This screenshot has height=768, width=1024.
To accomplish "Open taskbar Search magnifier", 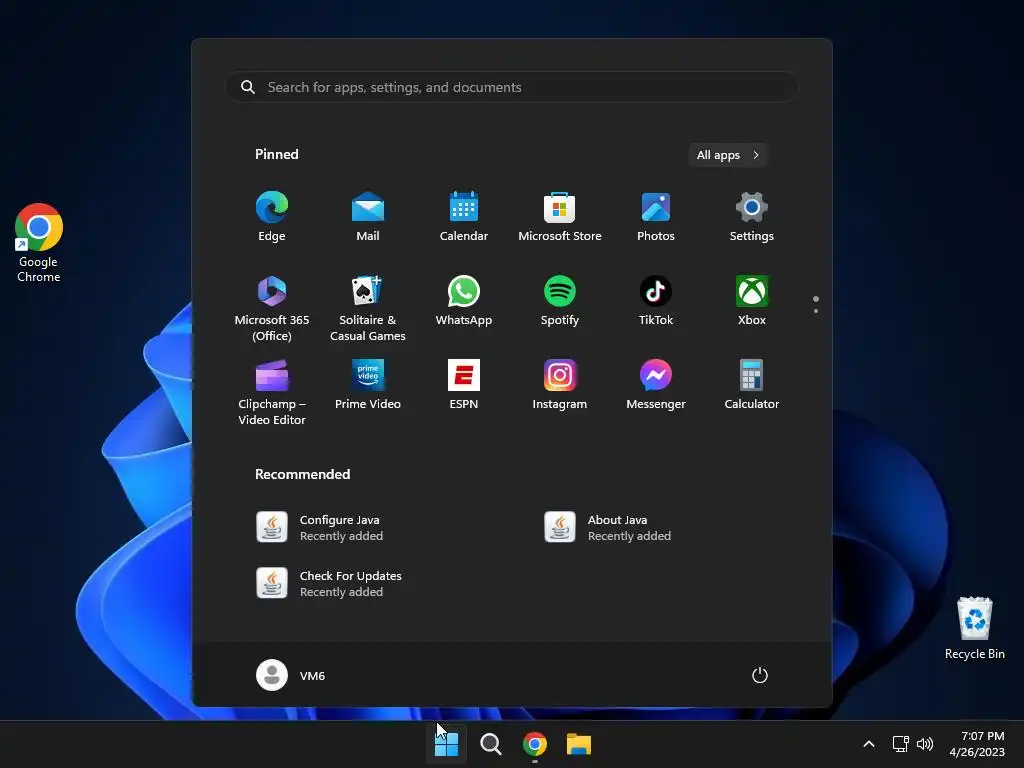I will coord(490,744).
